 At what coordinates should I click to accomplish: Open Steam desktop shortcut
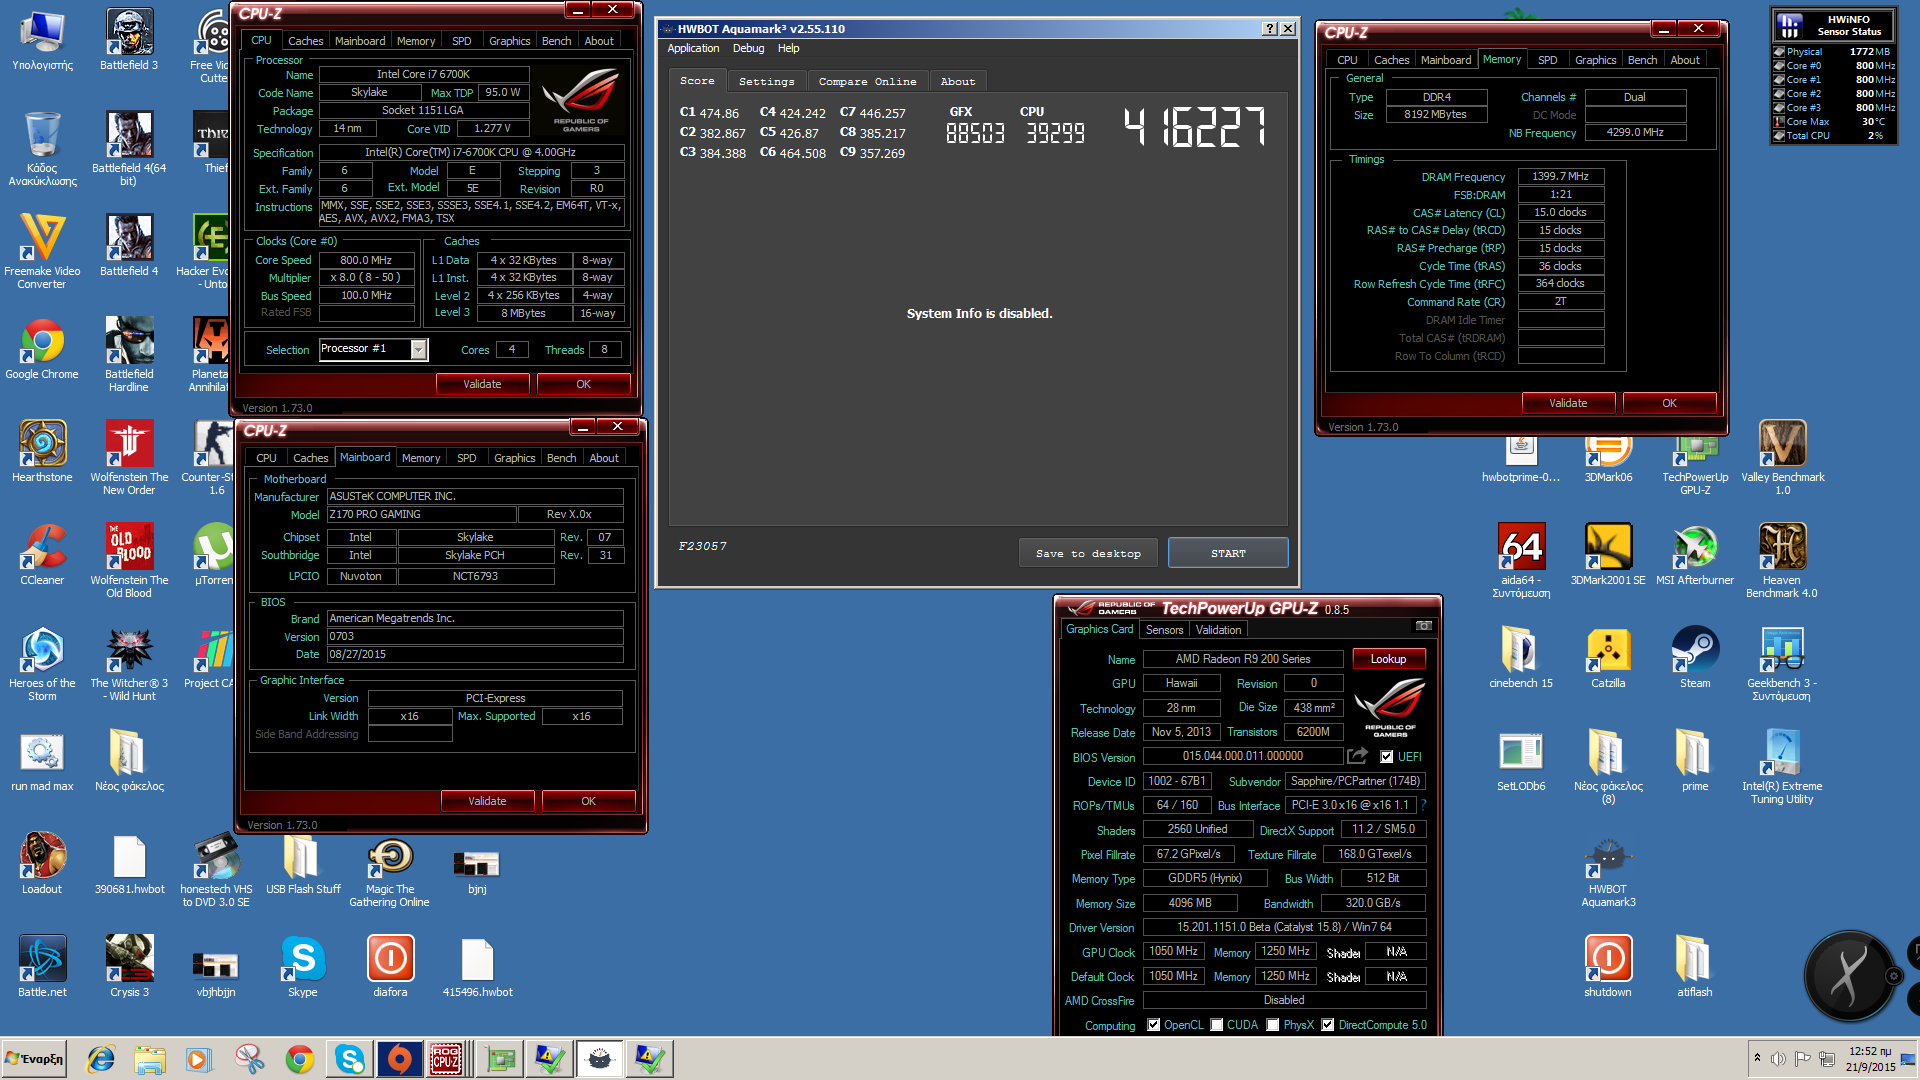point(1695,658)
